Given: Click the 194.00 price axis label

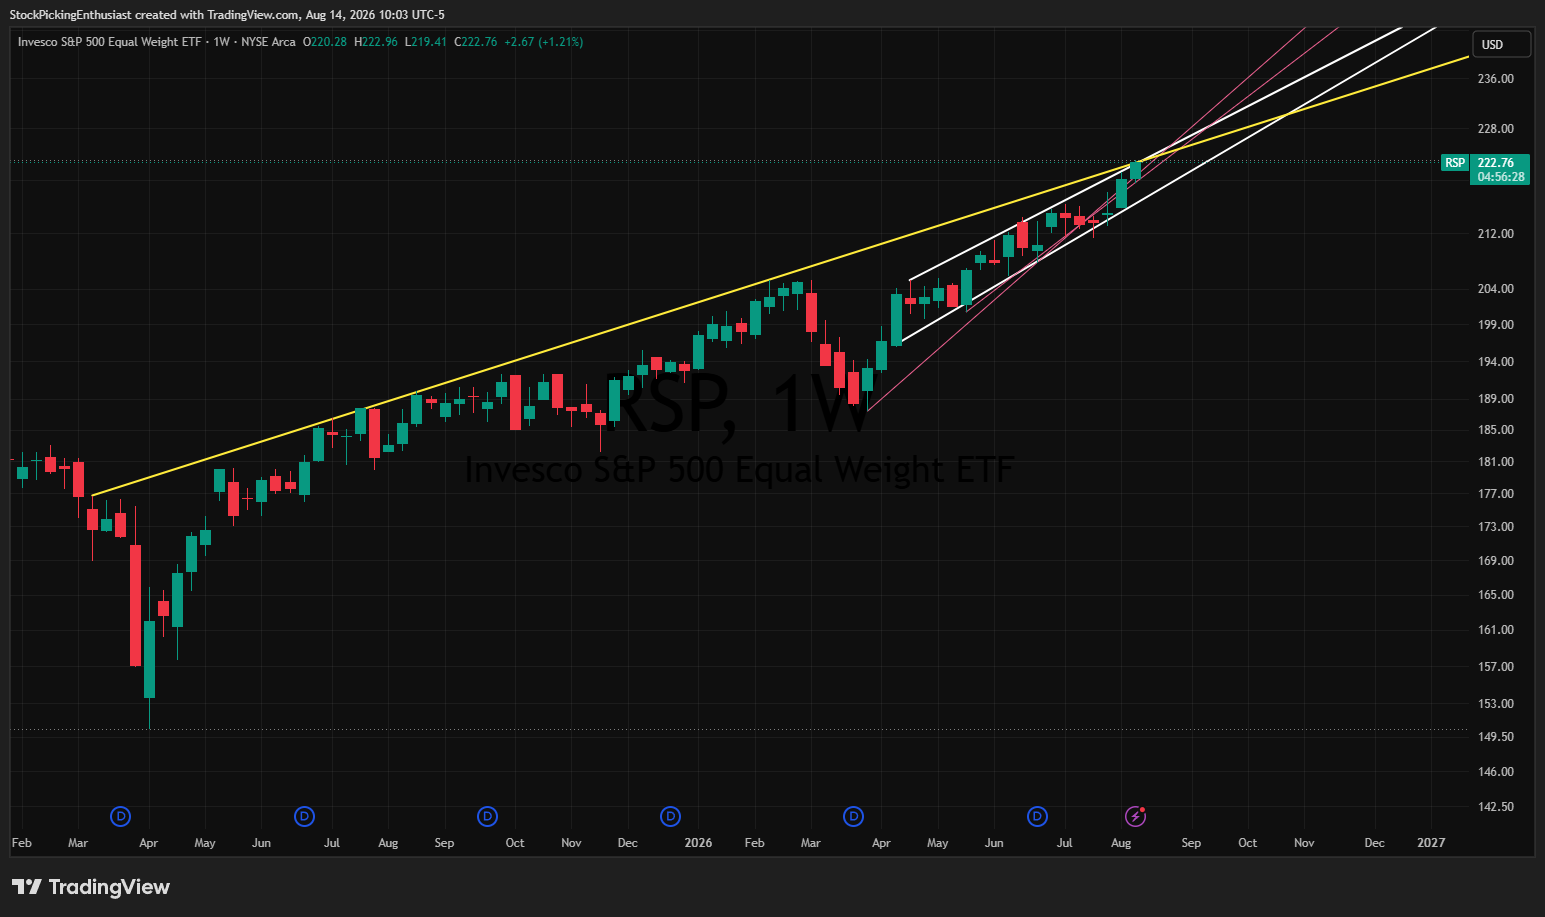Looking at the screenshot, I should tap(1495, 362).
